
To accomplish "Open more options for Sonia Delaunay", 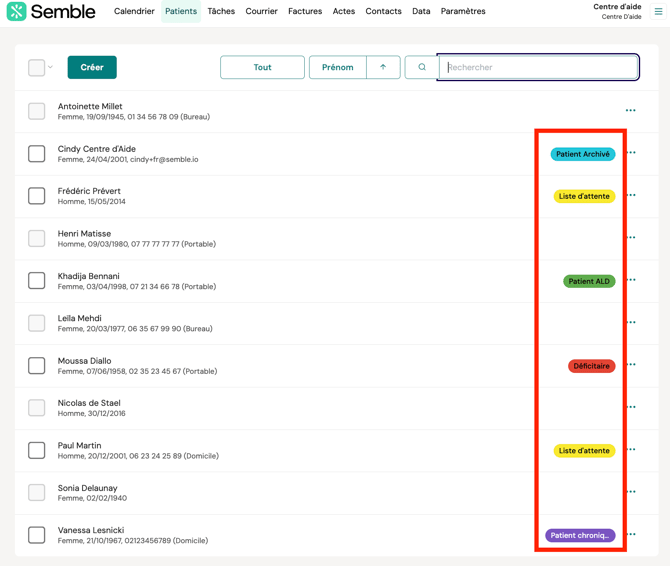I will (x=631, y=492).
